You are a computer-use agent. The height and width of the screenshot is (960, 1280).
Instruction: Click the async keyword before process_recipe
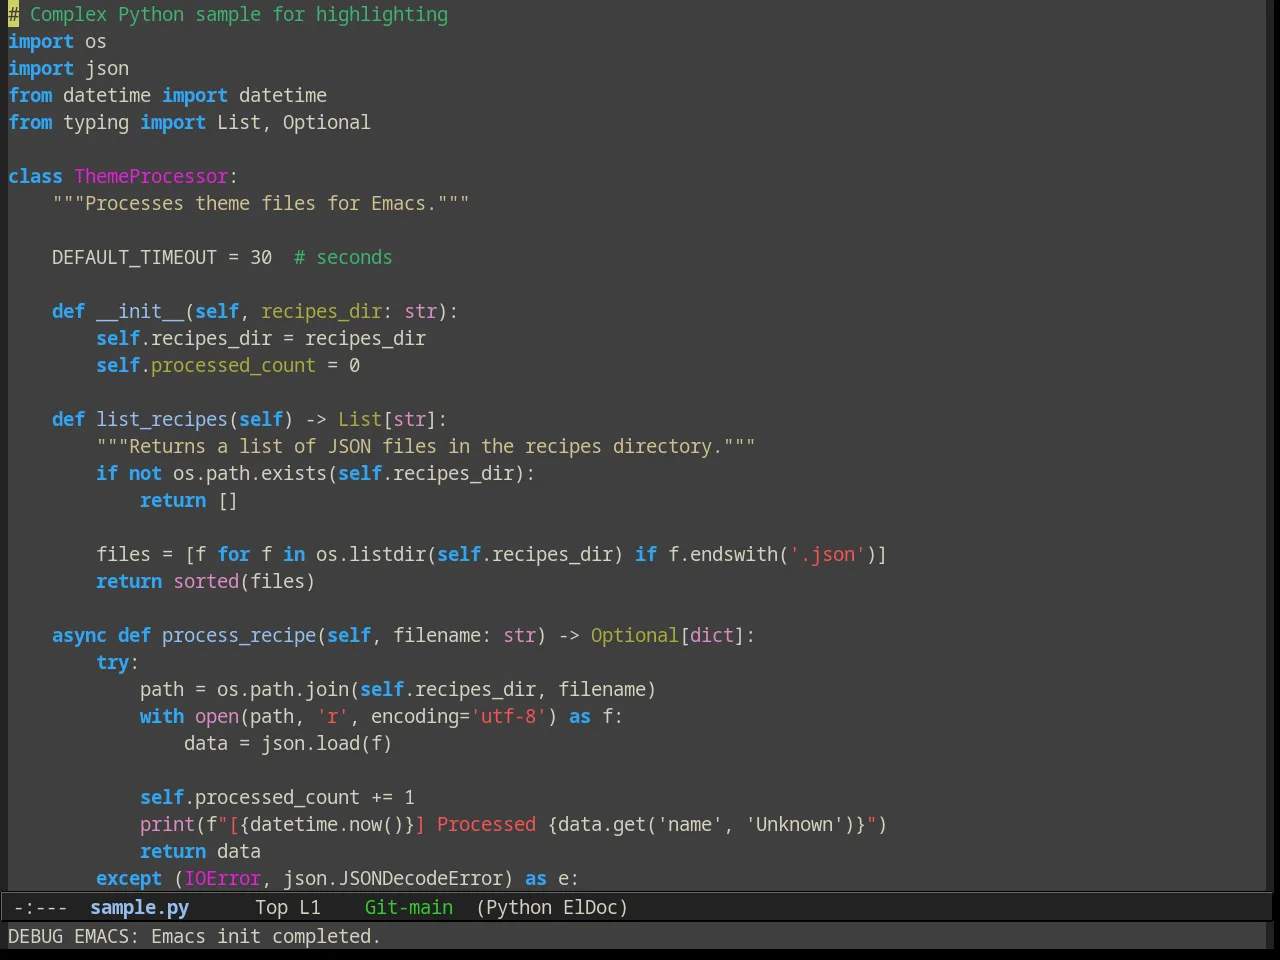coord(79,635)
